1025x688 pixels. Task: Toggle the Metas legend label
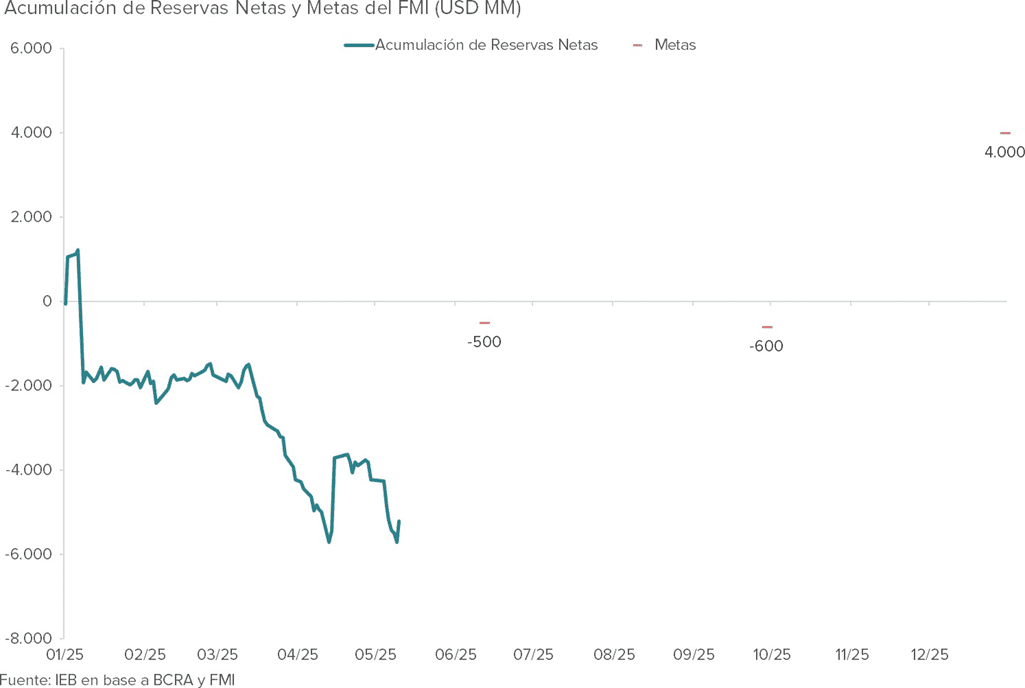(x=675, y=45)
